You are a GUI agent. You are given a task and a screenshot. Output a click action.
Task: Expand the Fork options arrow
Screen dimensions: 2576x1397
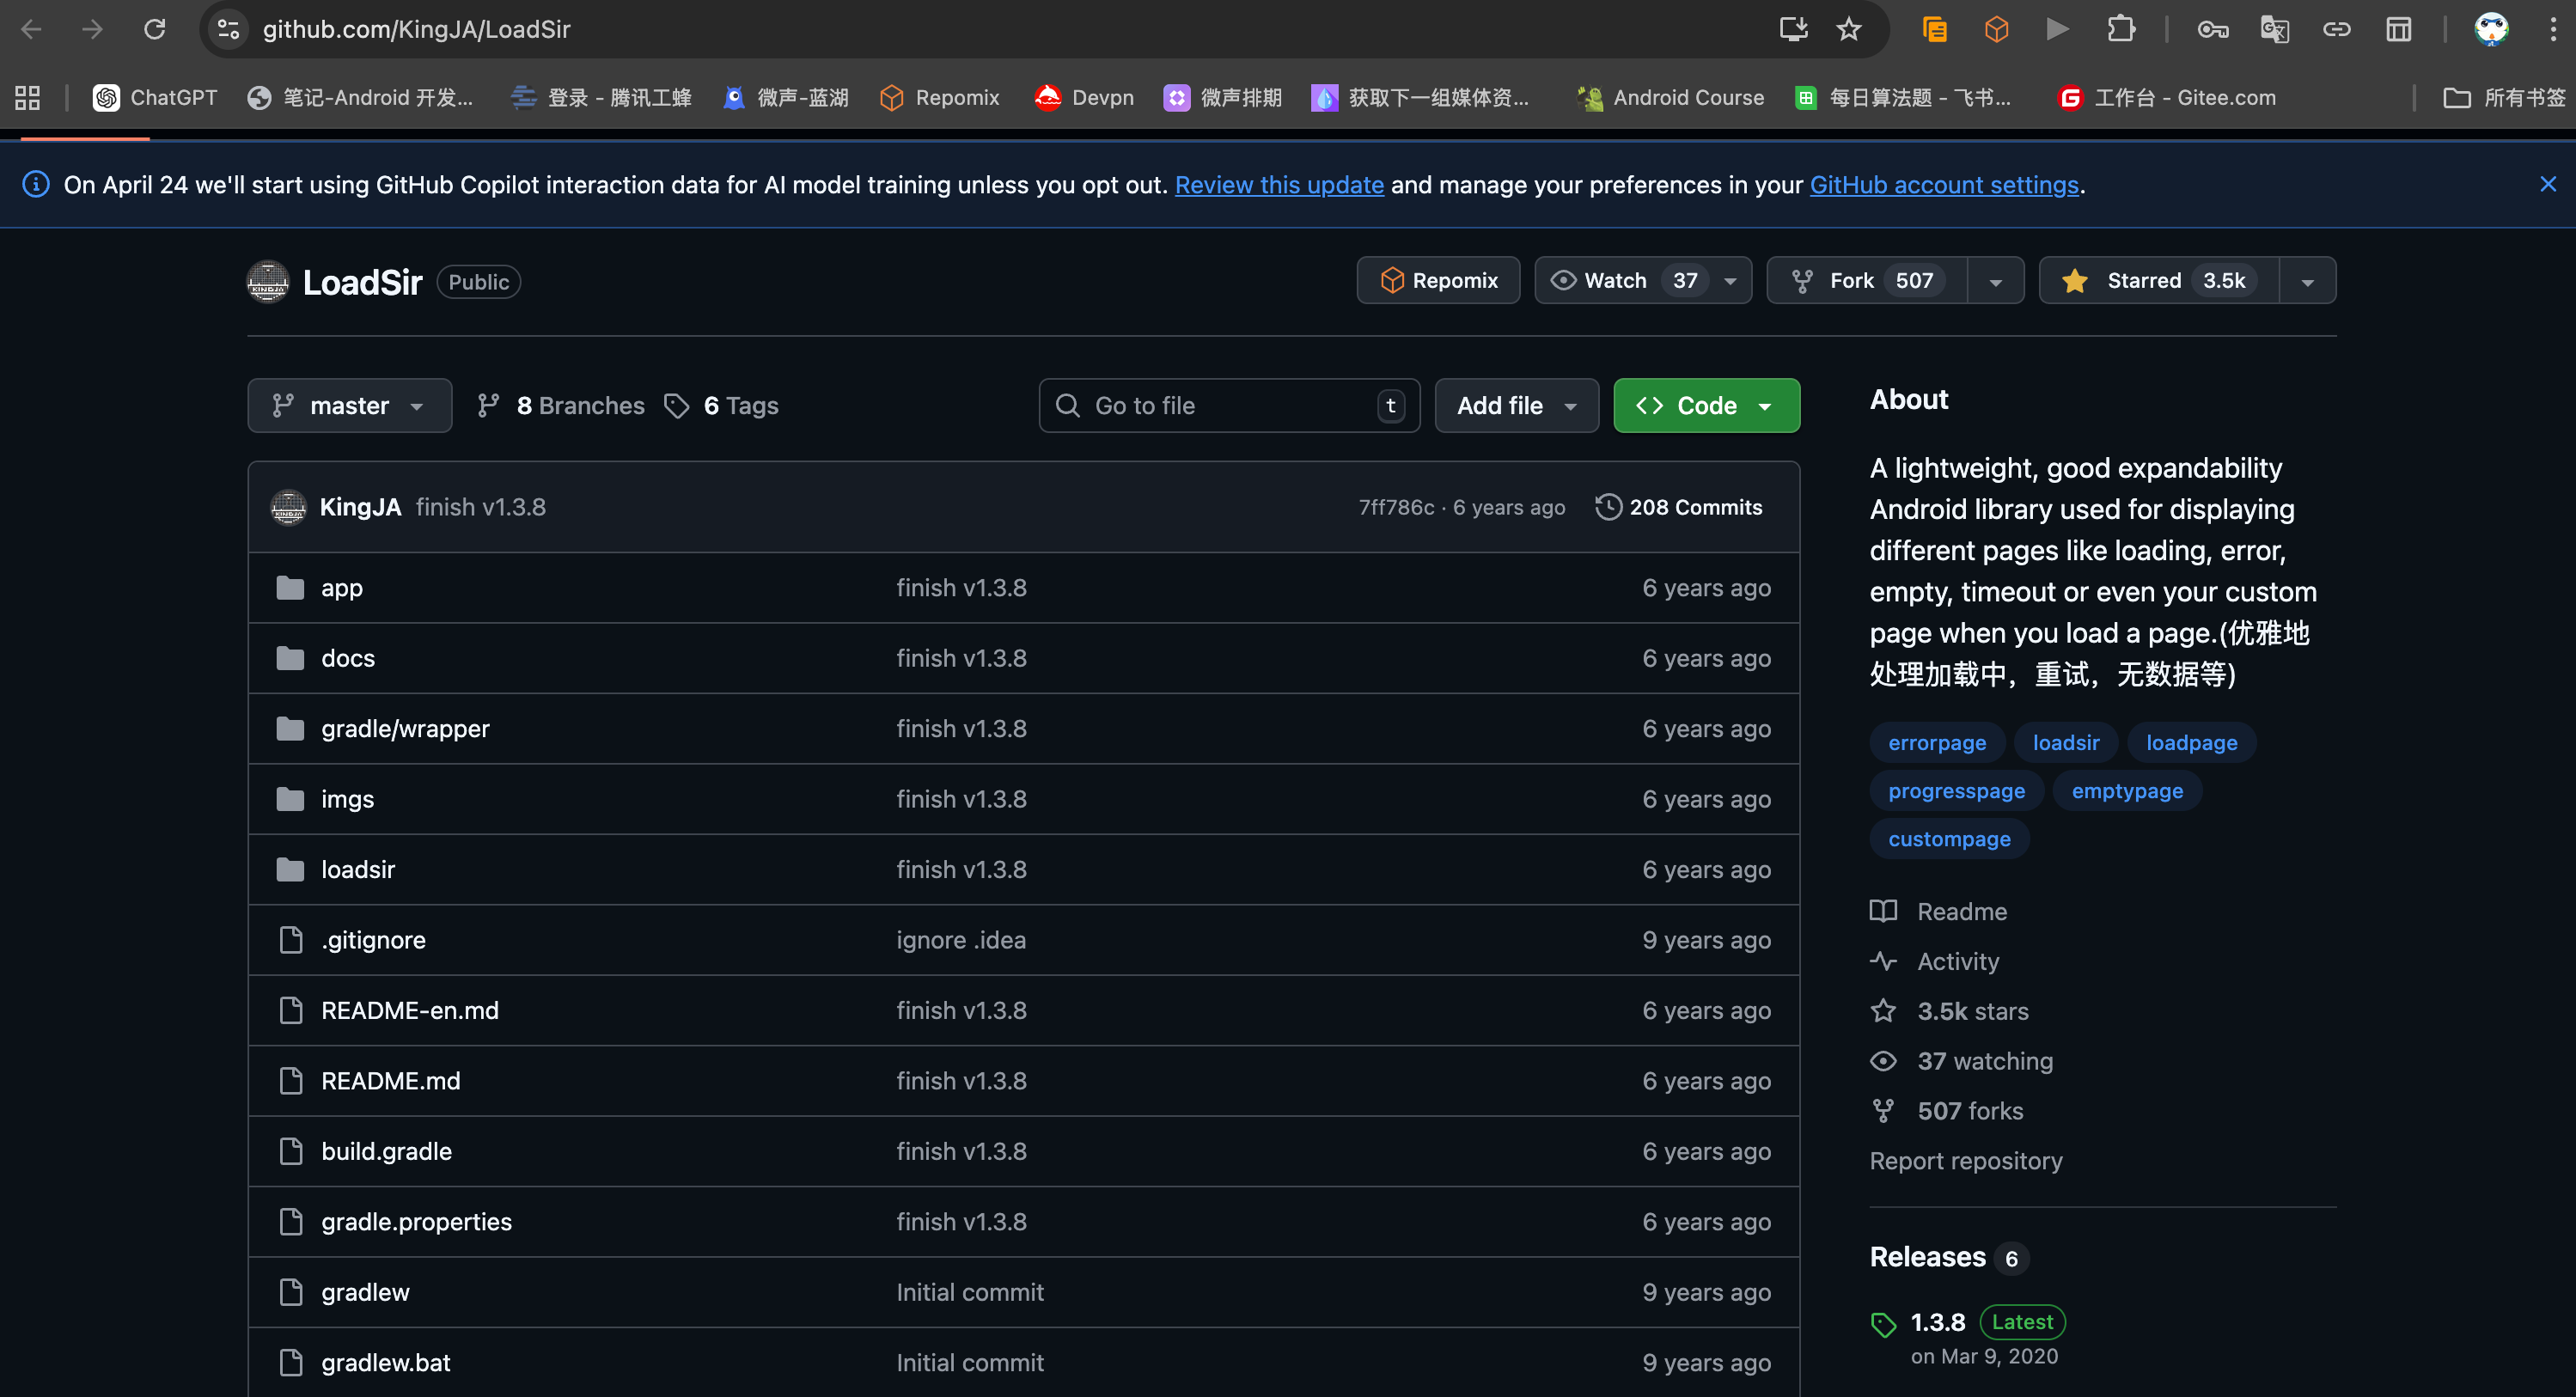(x=1995, y=281)
